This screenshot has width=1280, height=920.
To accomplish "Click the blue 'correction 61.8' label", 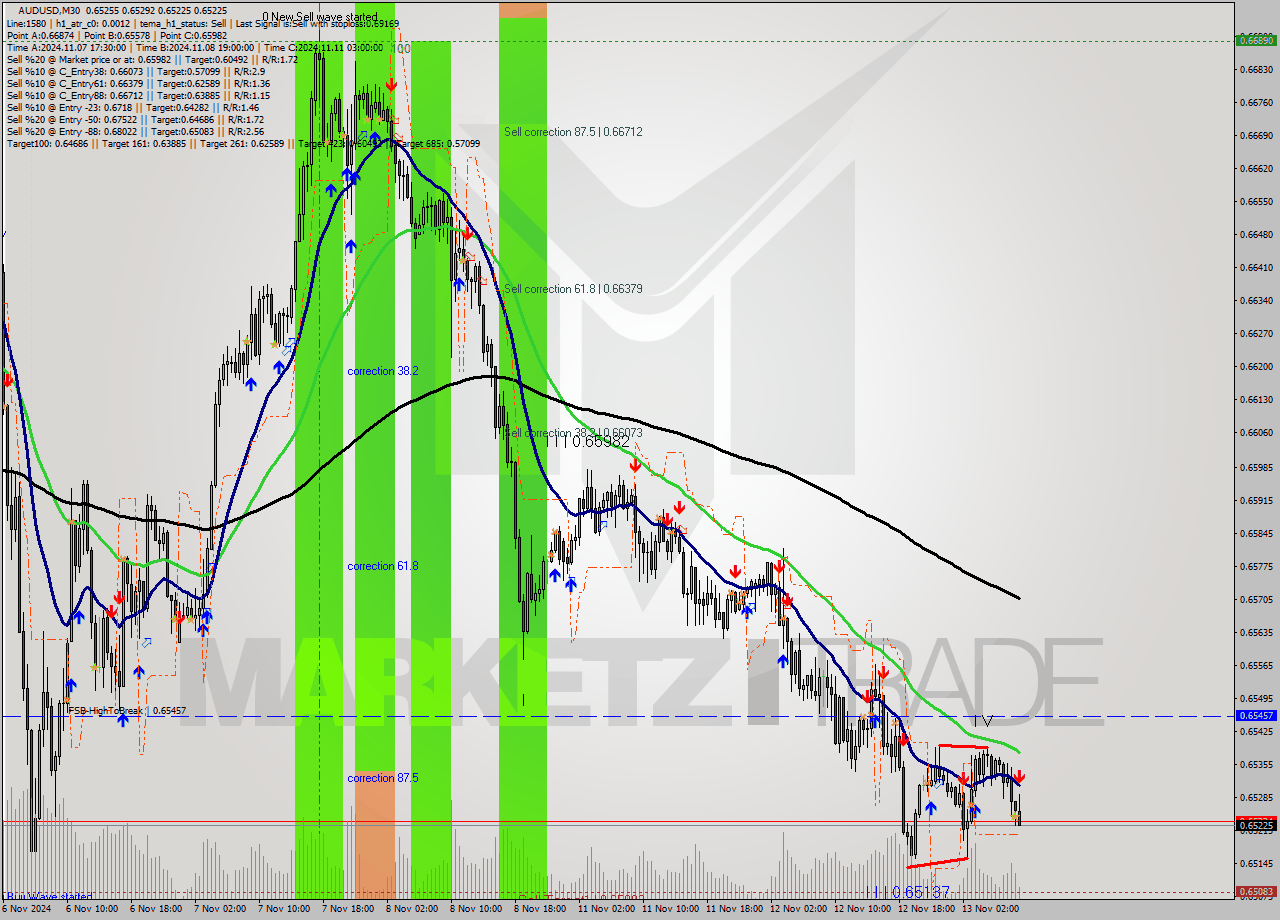I will pyautogui.click(x=383, y=566).
